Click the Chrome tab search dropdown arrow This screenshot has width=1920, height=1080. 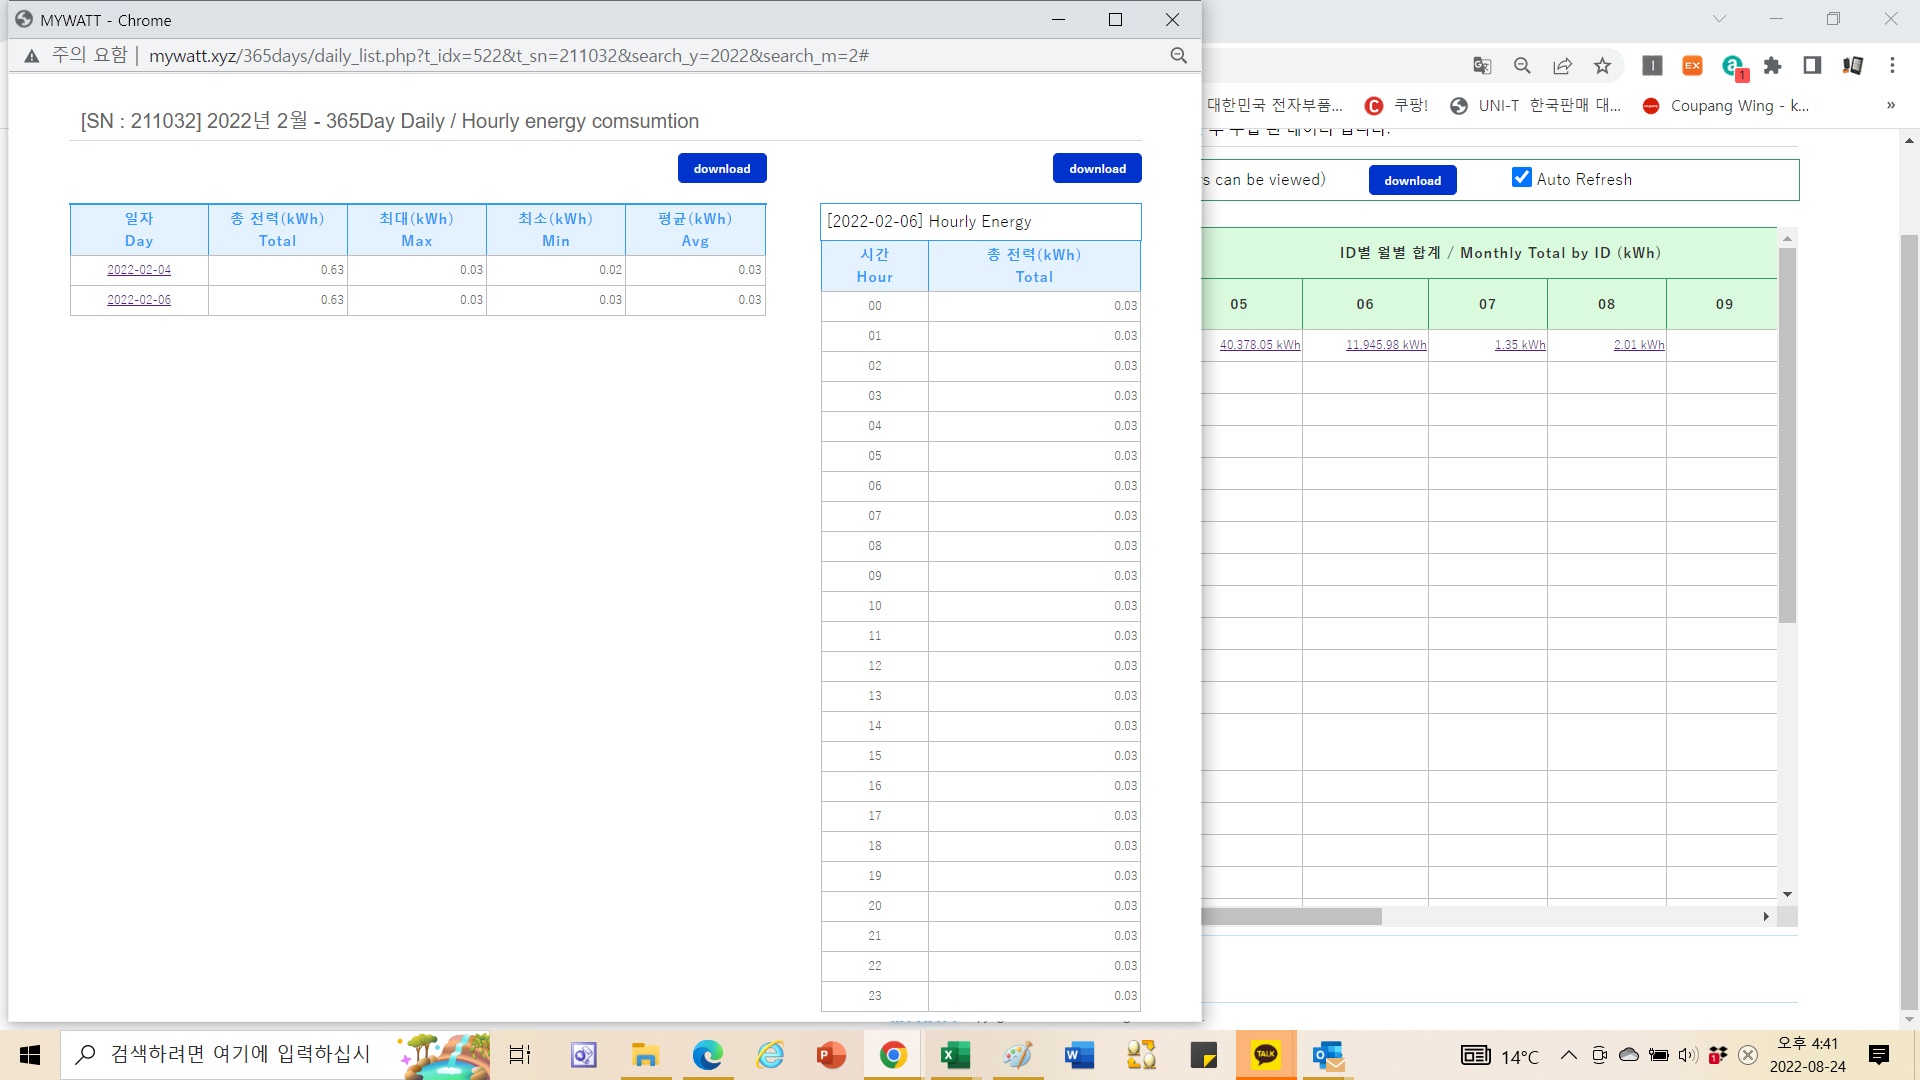pos(1719,19)
